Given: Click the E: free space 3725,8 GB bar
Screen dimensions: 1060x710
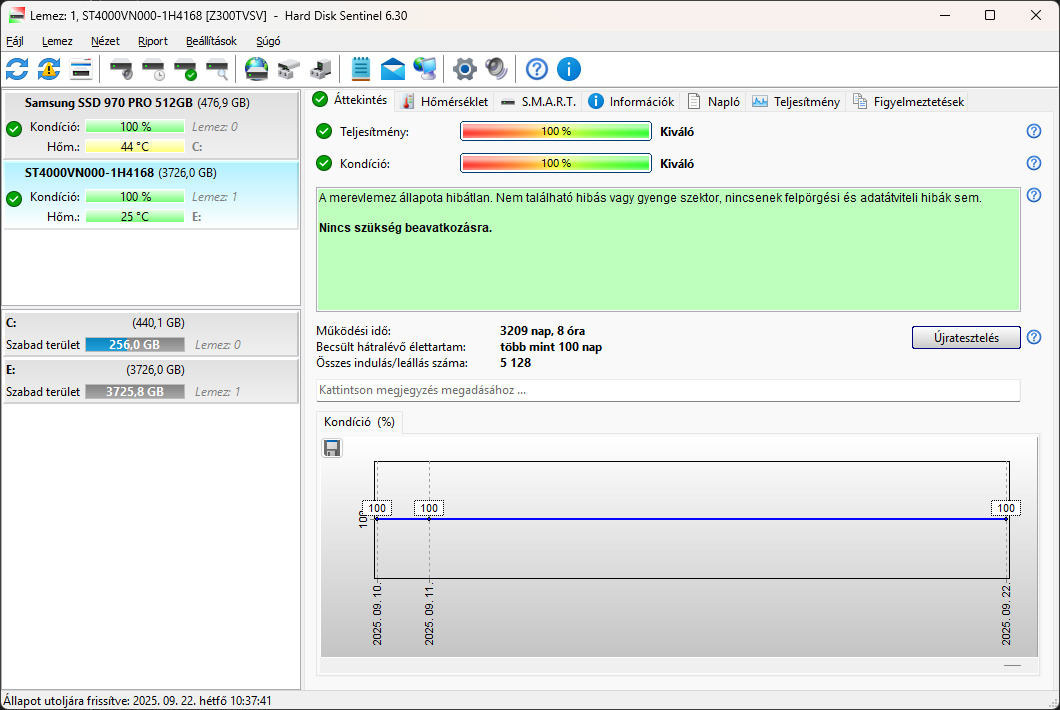Looking at the screenshot, I should tap(135, 392).
